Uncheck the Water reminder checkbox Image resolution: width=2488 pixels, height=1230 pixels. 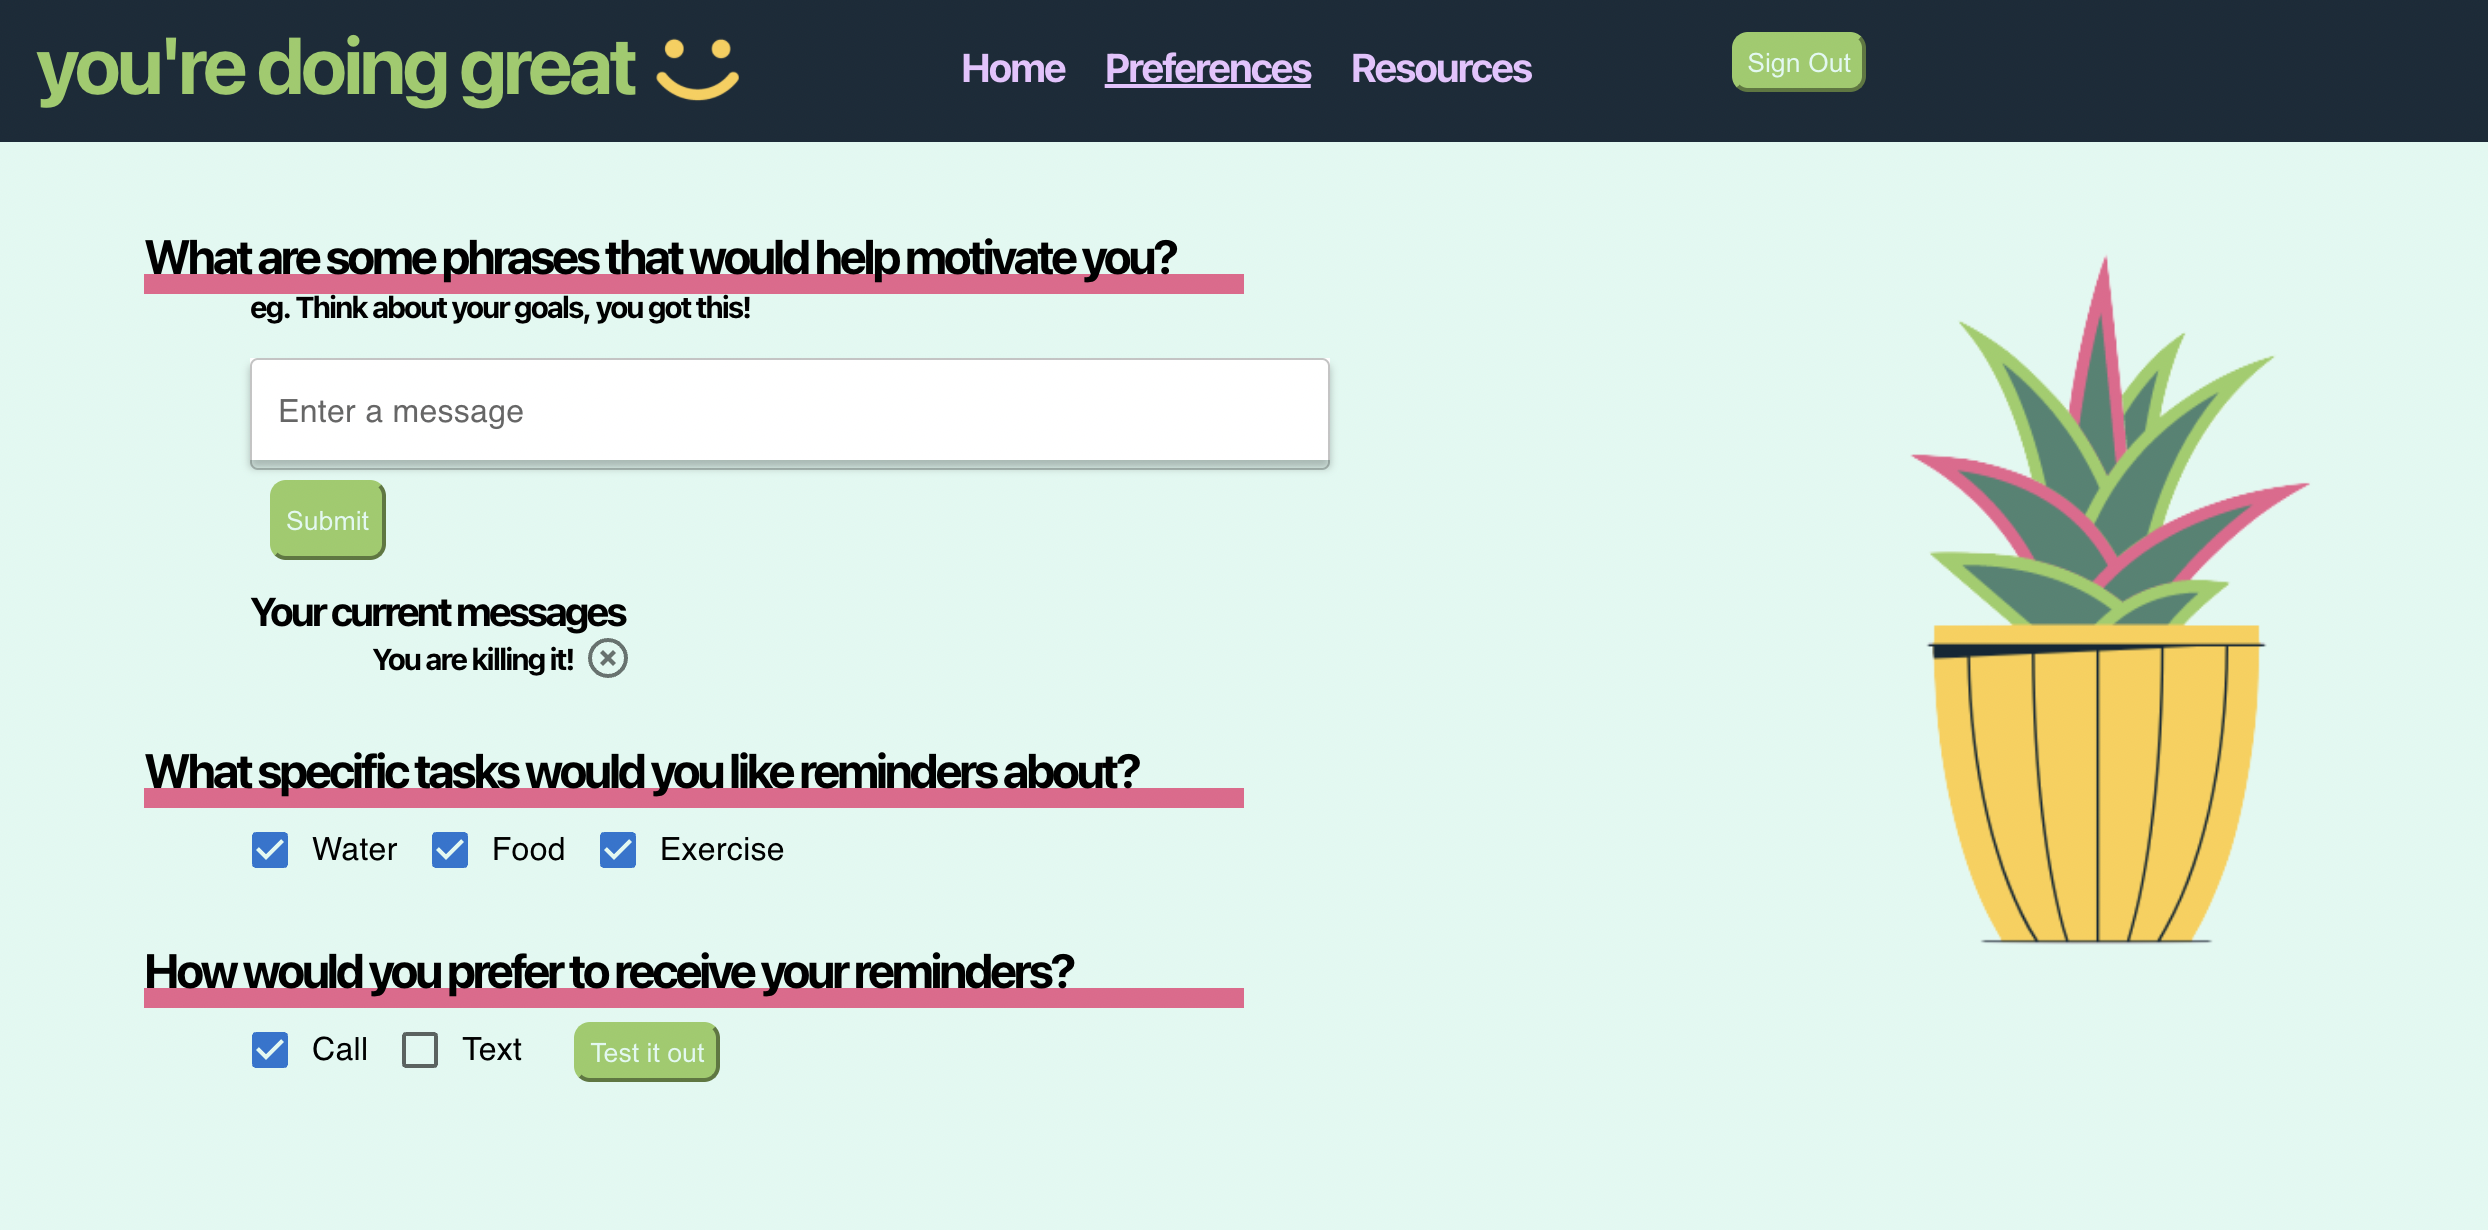click(x=270, y=850)
